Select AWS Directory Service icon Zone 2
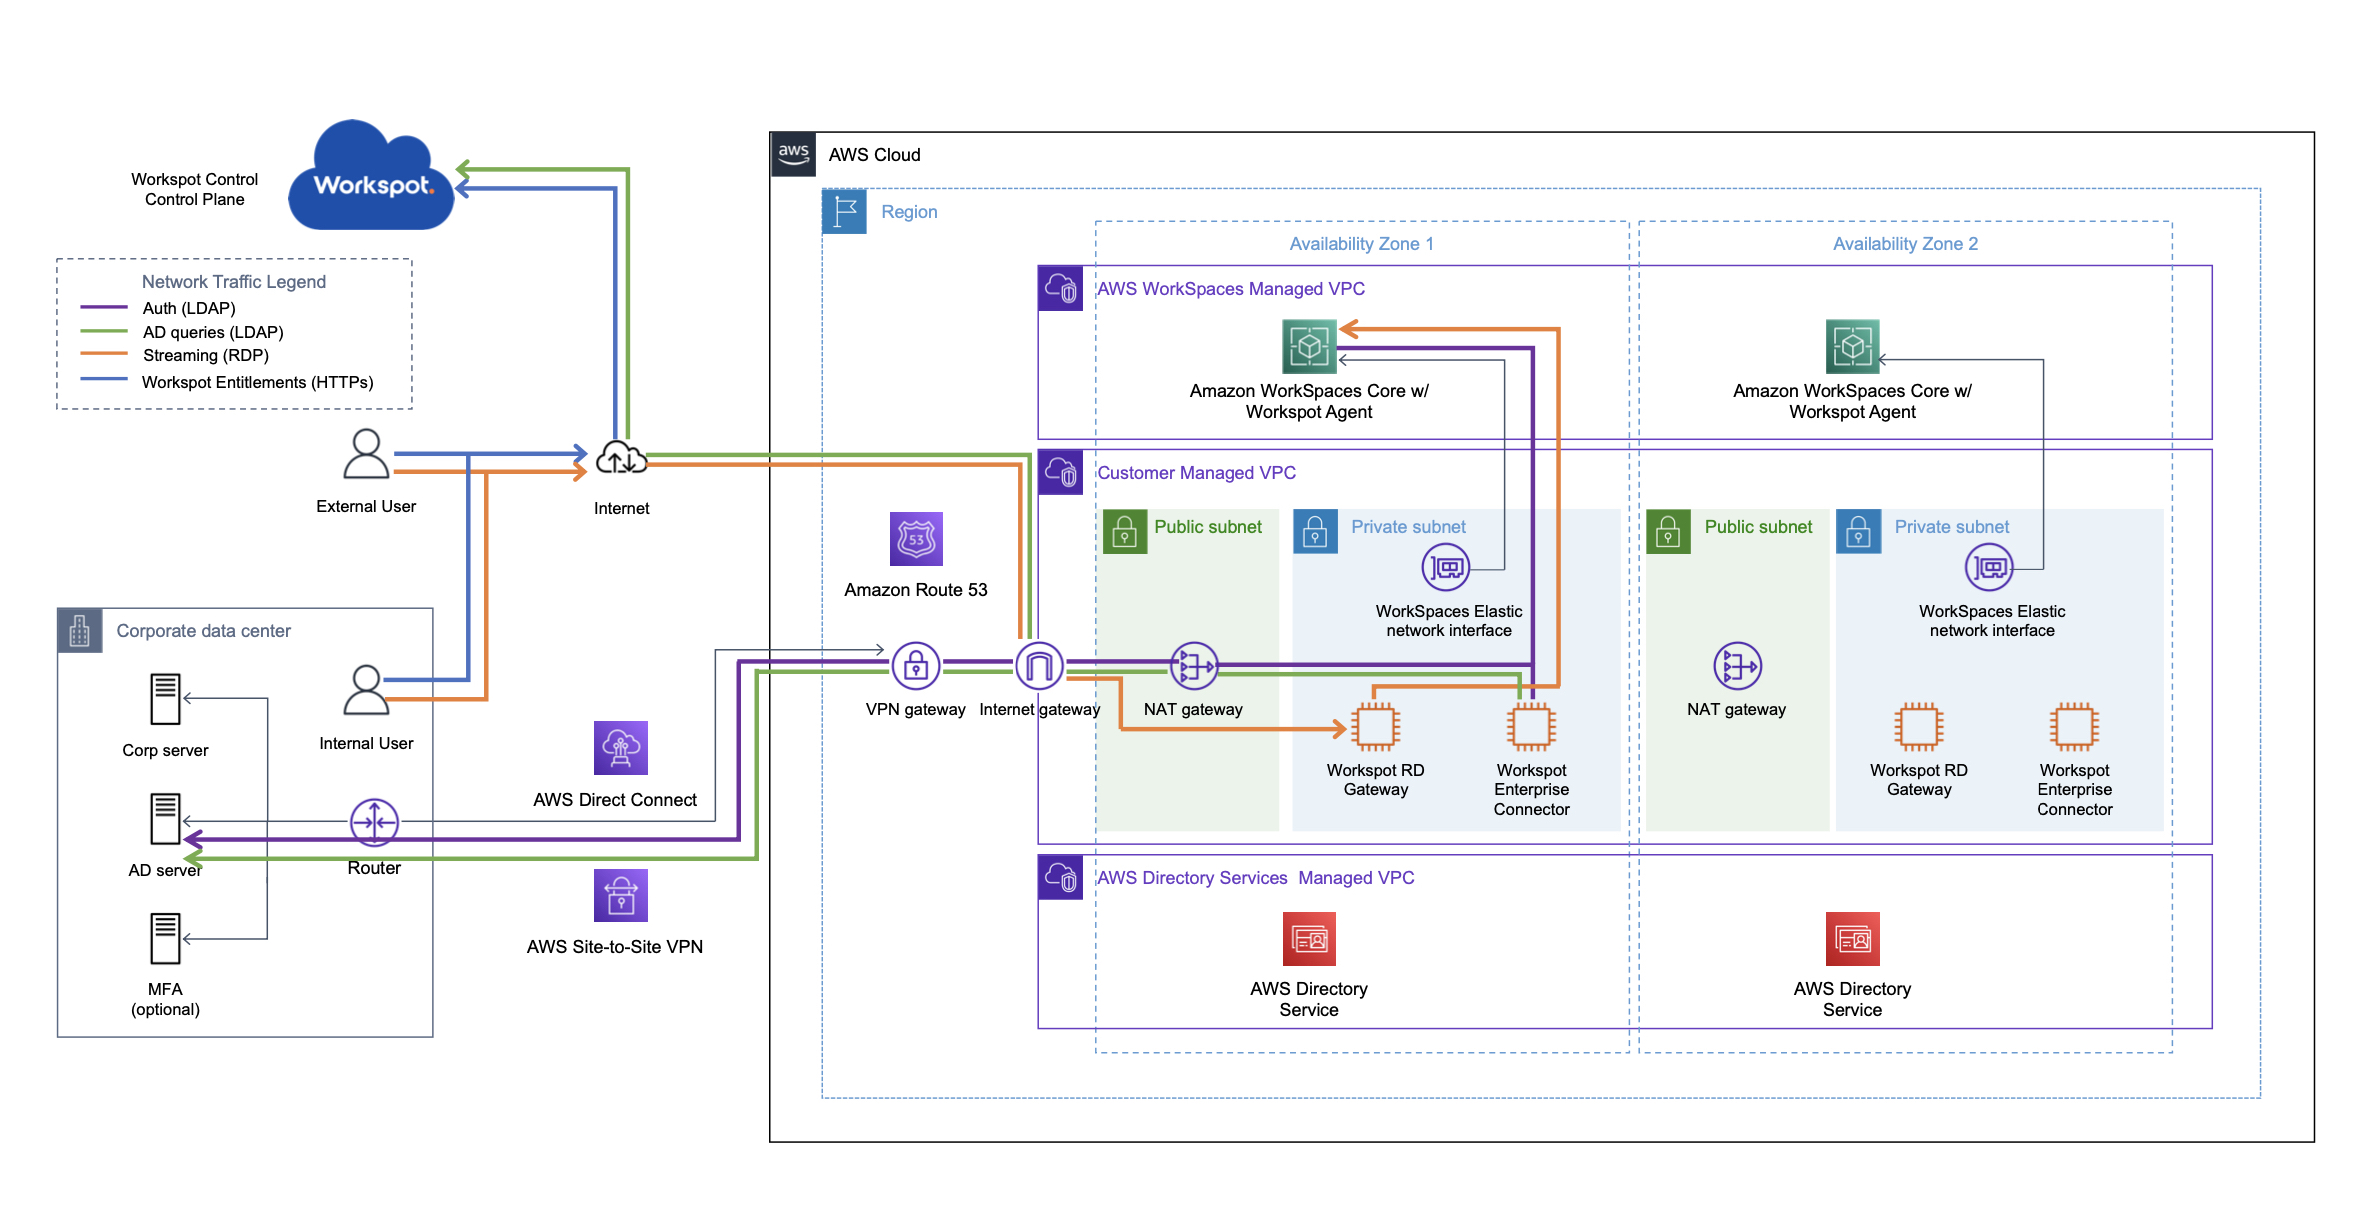 (x=1853, y=939)
